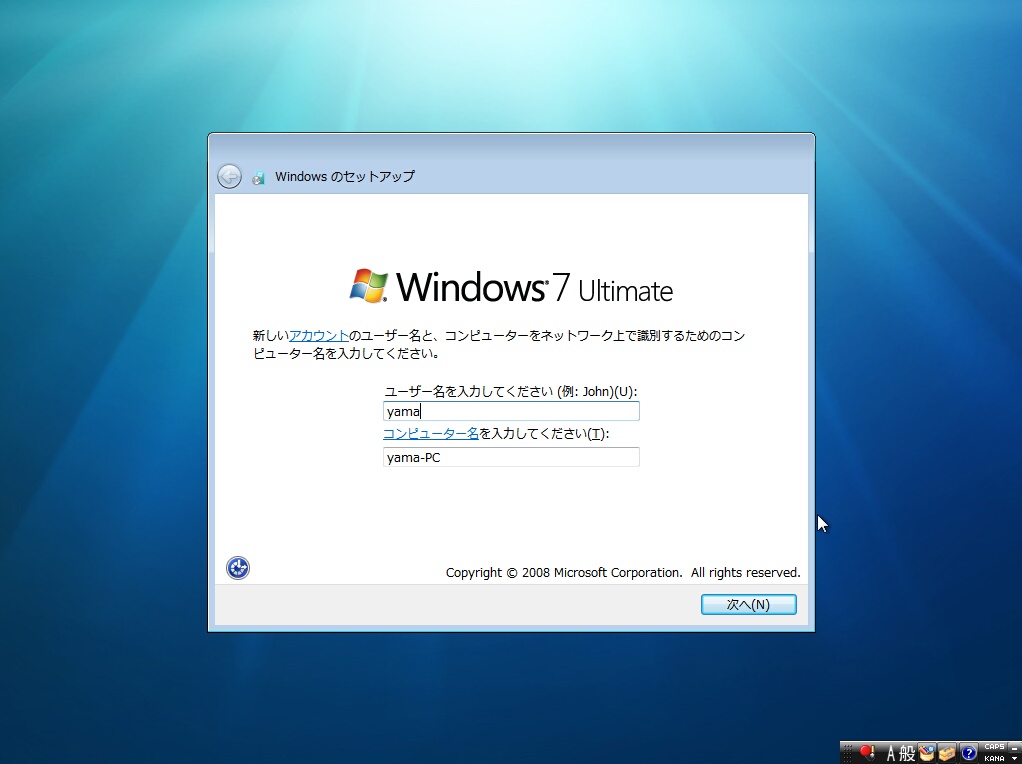Open the IME pad icon in the language bar
Viewport: 1022px width, 764px height.
click(927, 753)
